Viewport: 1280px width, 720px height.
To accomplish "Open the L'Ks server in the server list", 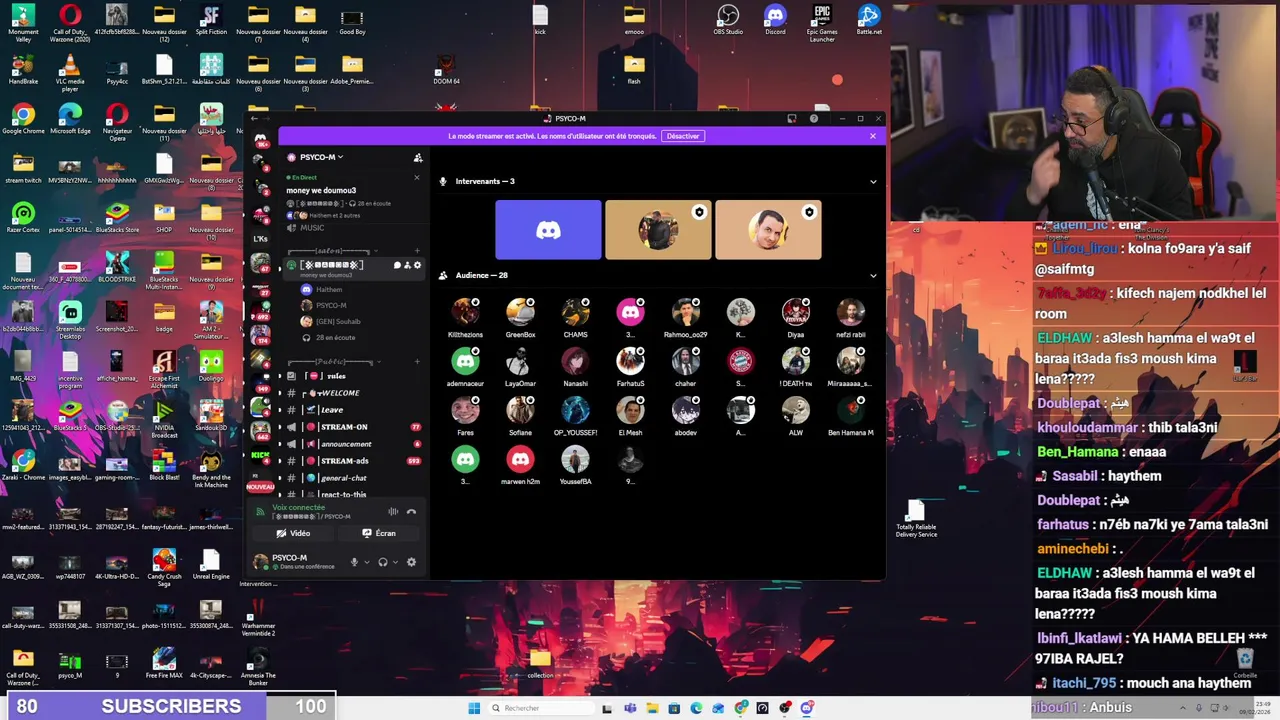I will [261, 238].
